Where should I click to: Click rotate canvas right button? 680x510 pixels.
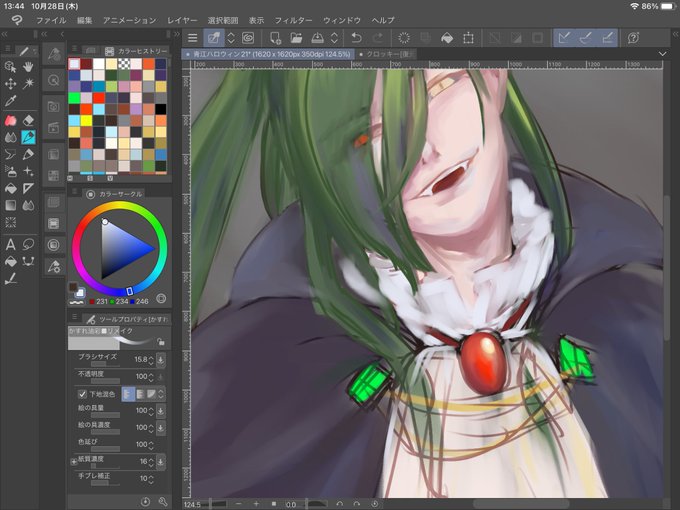(x=356, y=504)
